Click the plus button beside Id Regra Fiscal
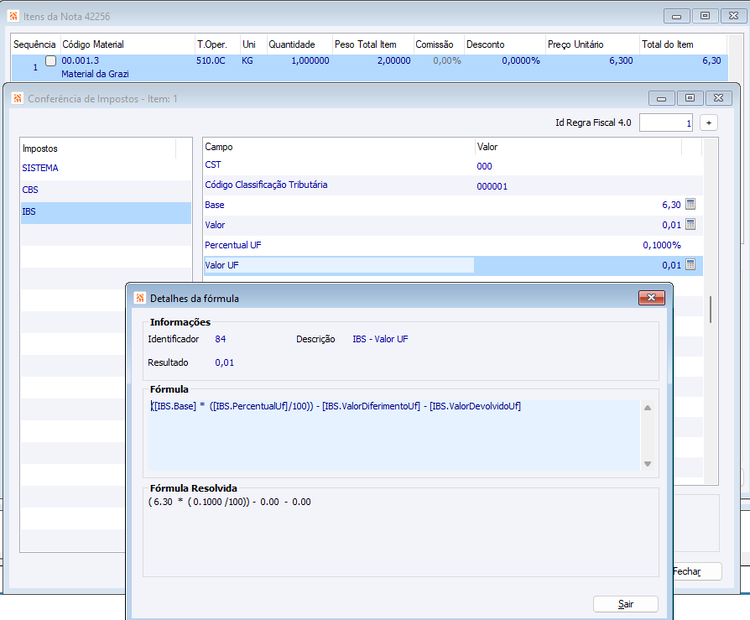This screenshot has width=750, height=620. (x=709, y=123)
